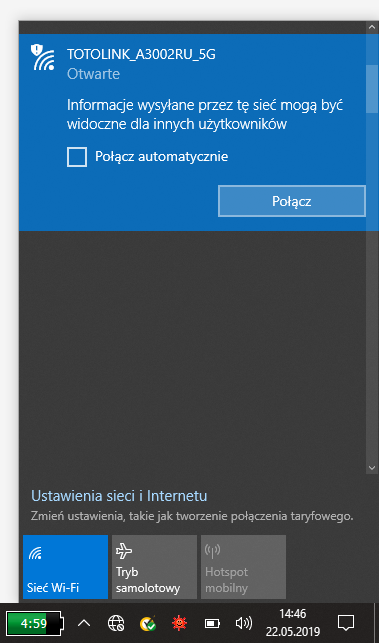Viewport: 379px width, 643px height.
Task: Click the scrollbar up arrow
Action: point(372,27)
